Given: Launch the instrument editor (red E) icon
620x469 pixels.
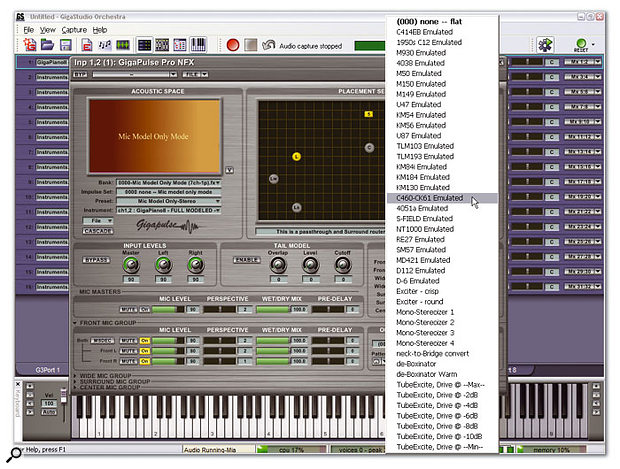Looking at the screenshot, I should click(87, 45).
